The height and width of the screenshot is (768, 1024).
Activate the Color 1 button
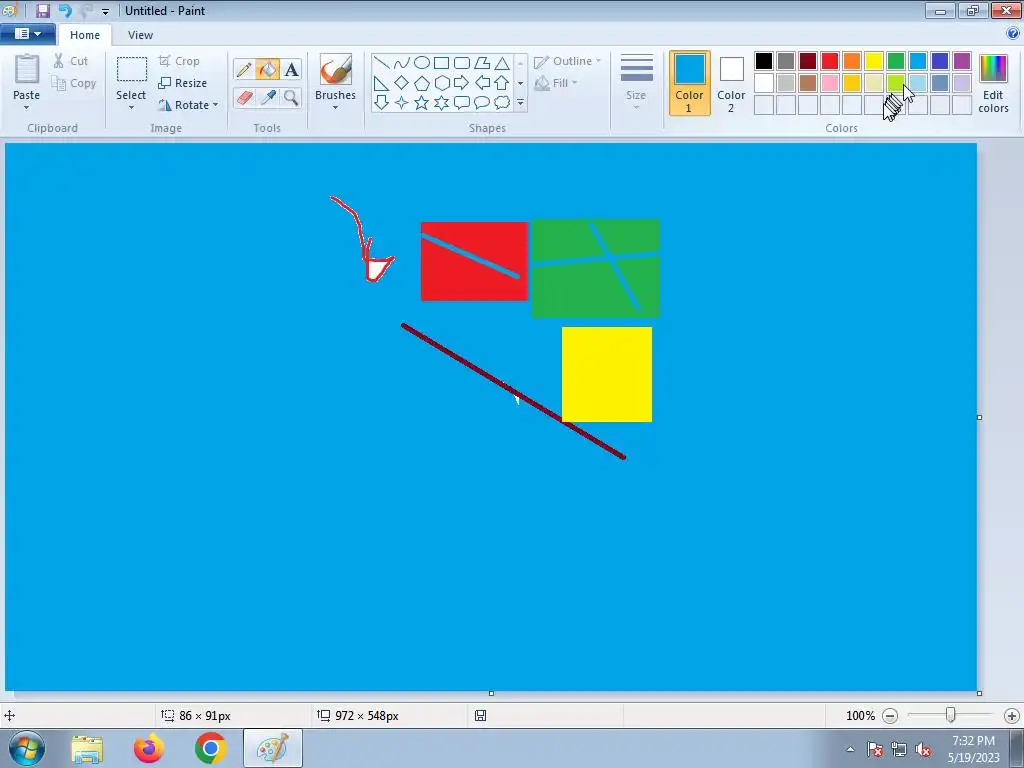pos(689,83)
